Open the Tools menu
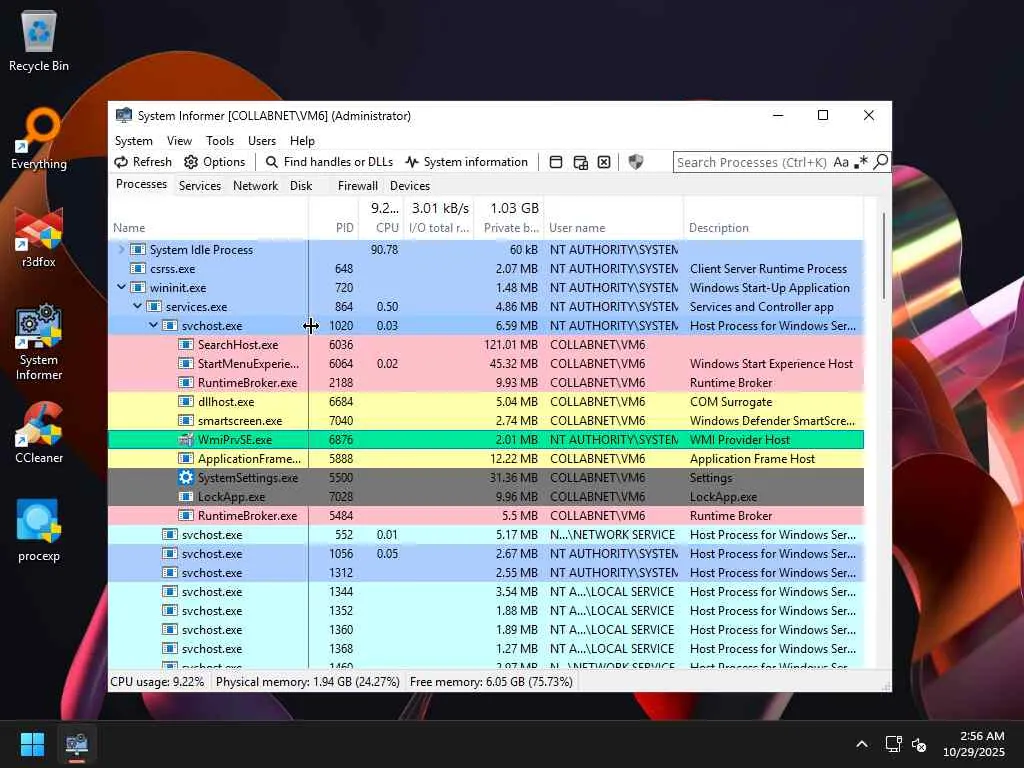 (219, 141)
